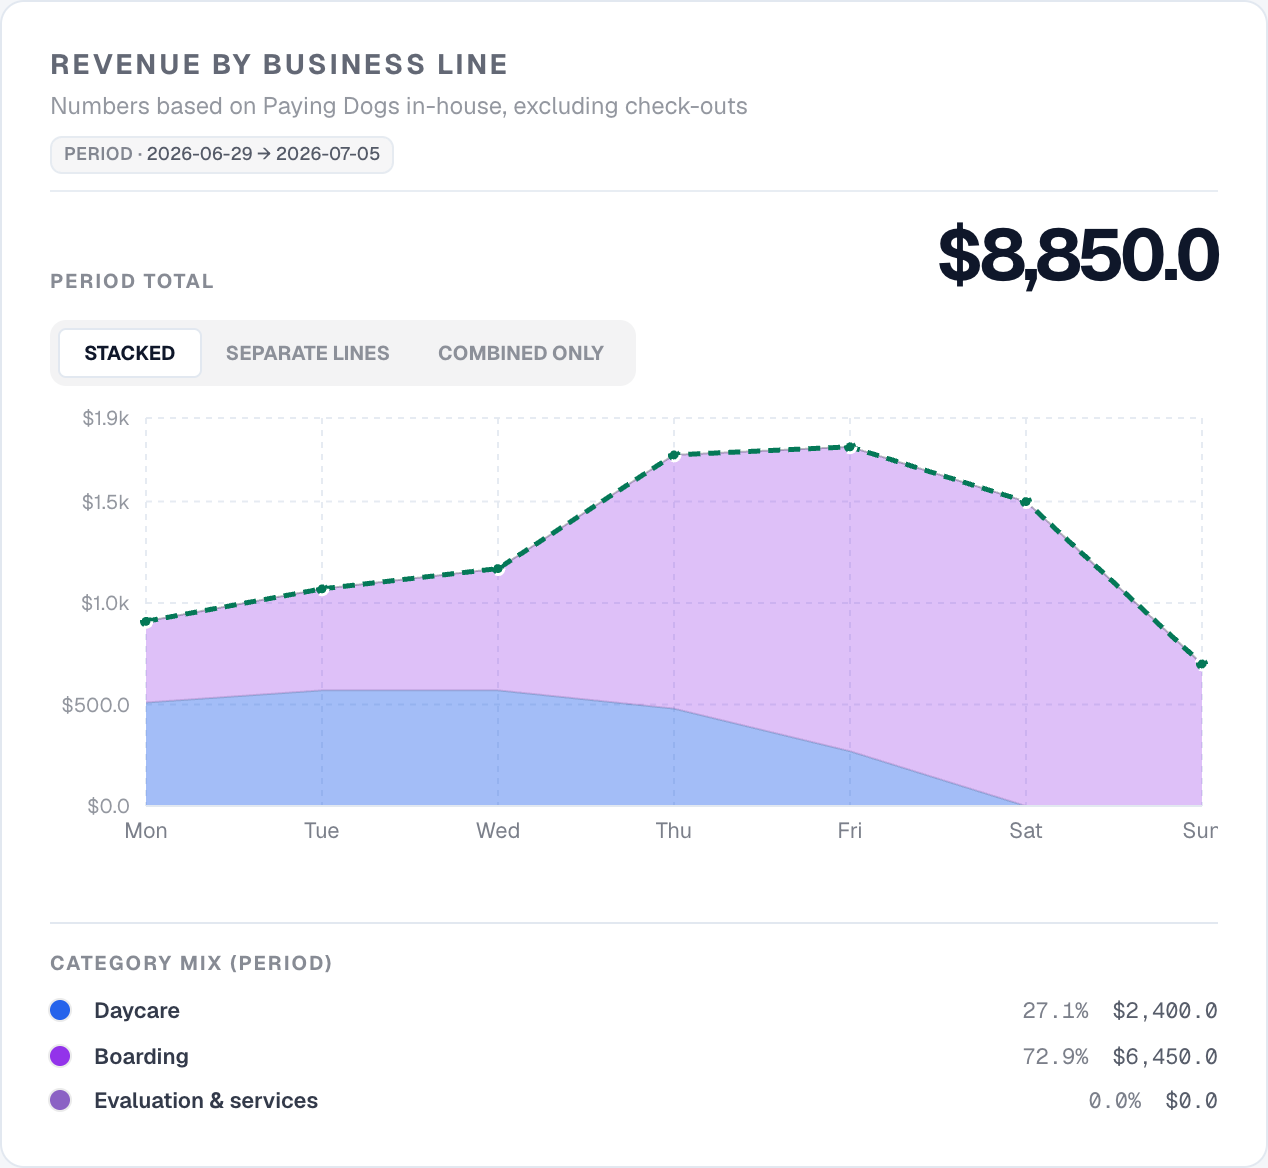Click the Saturday data point on the combined line
Viewport: 1268px width, 1168px height.
[x=1026, y=502]
